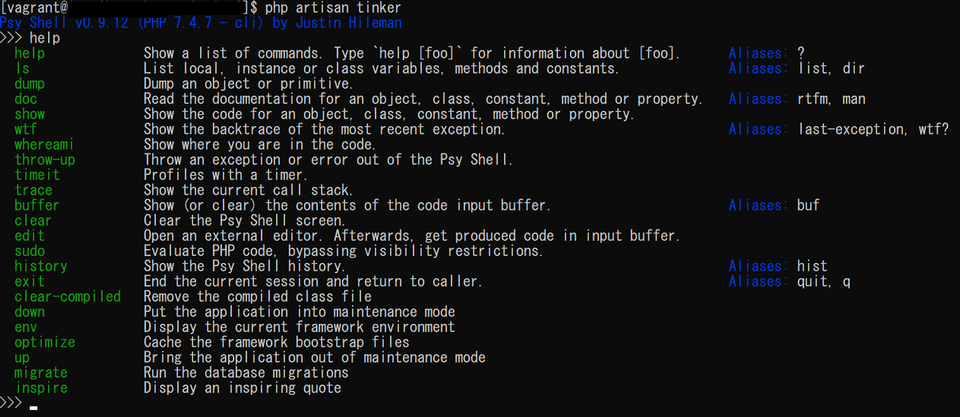Click the 'history' command in the list

tap(41, 266)
